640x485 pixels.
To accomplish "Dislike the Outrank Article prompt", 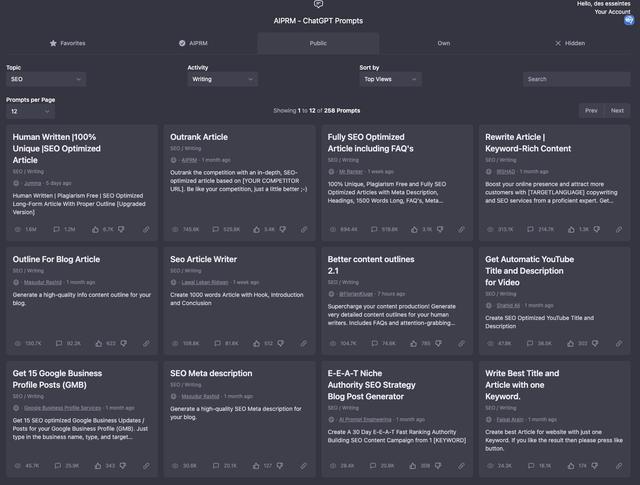I will (282, 229).
